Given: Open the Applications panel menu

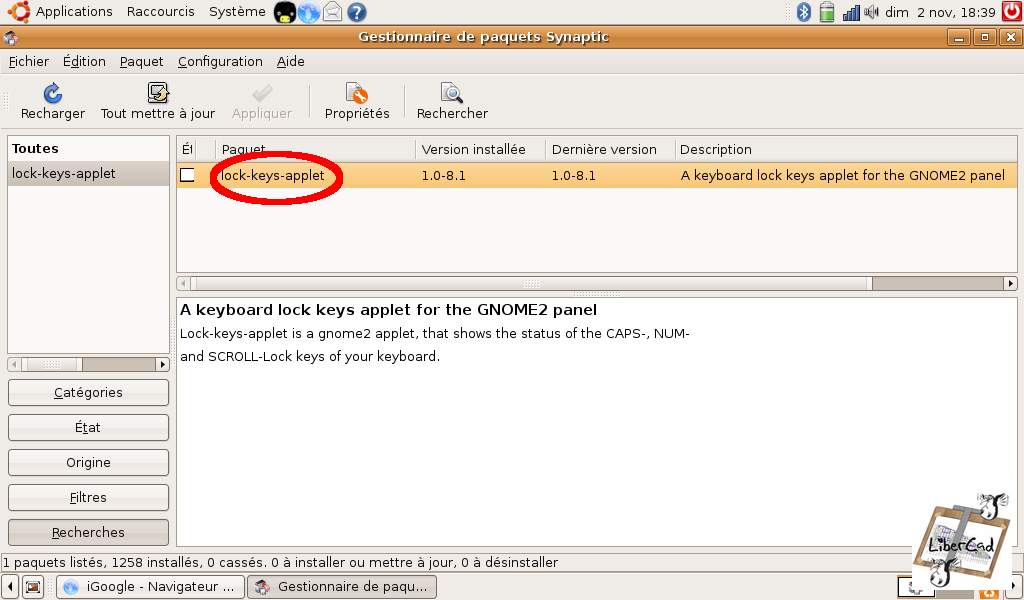Looking at the screenshot, I should (74, 12).
